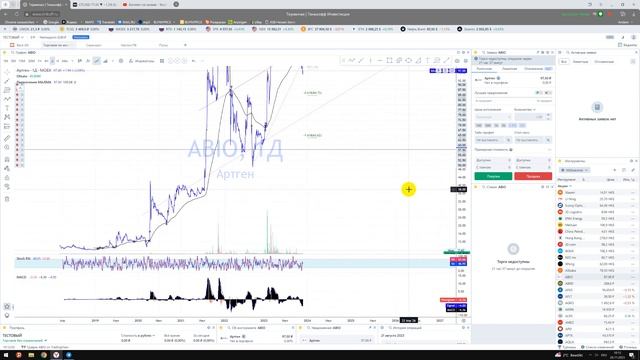Image resolution: width=640 pixels, height=360 pixels.
Task: Select the Все tab in Active orders panel
Action: coord(564,62)
